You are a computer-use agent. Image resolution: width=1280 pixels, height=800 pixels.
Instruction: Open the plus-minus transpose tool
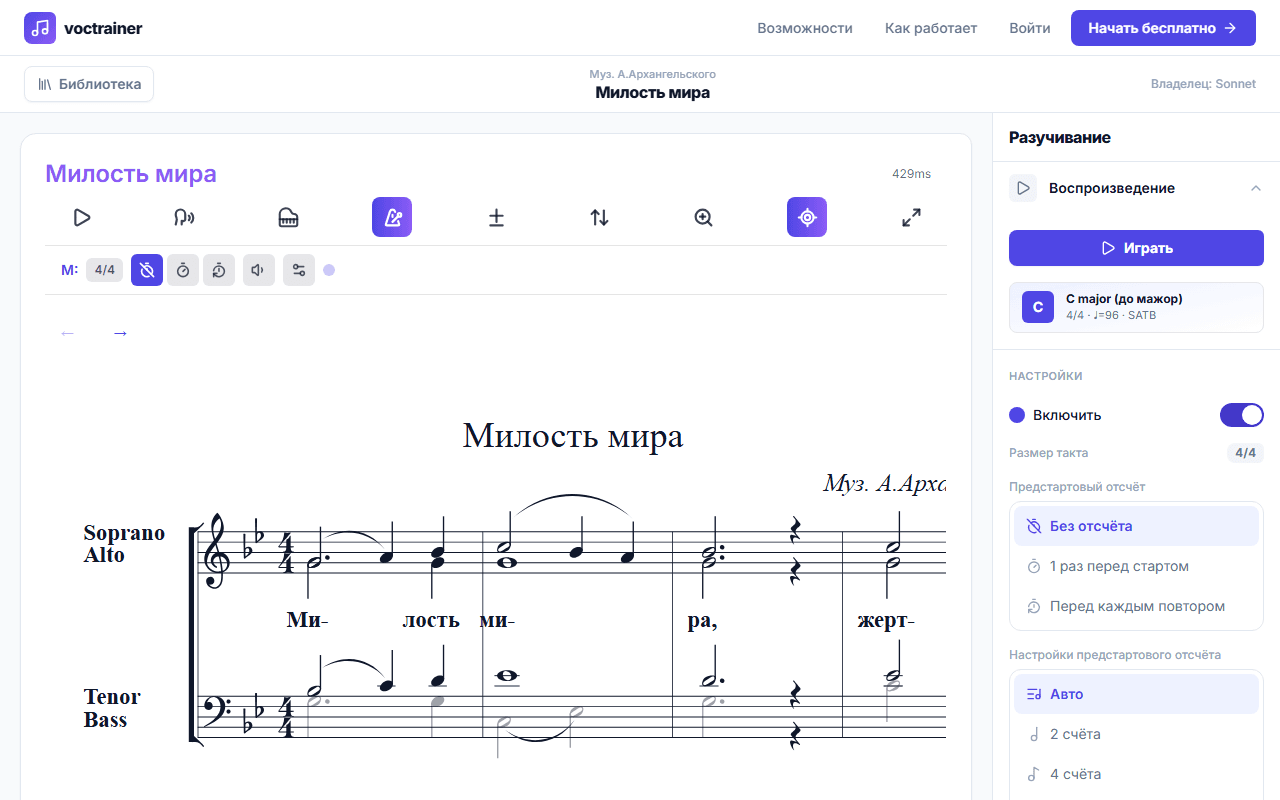496,217
